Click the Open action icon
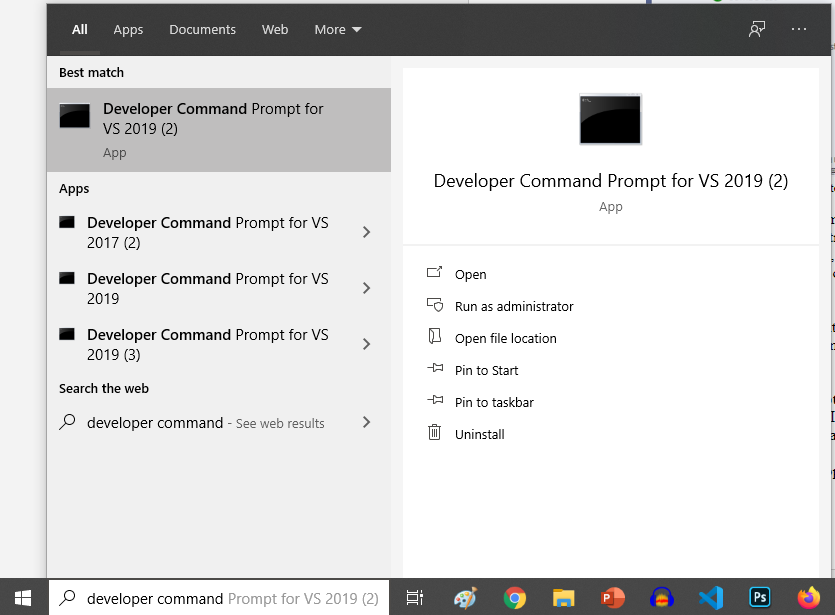 (435, 273)
